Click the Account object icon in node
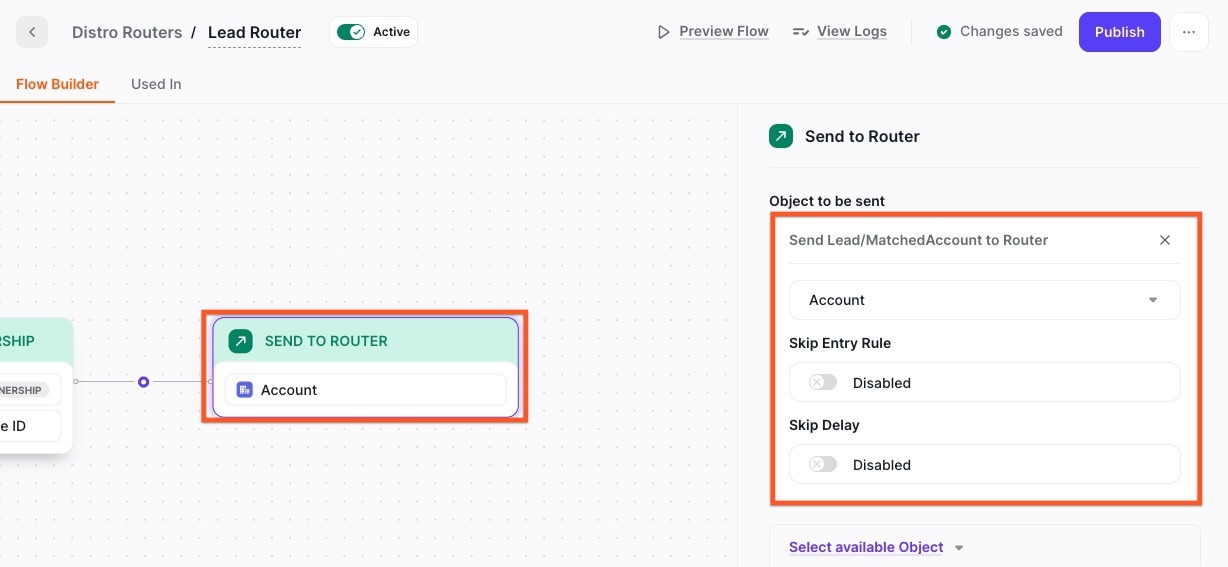 244,390
